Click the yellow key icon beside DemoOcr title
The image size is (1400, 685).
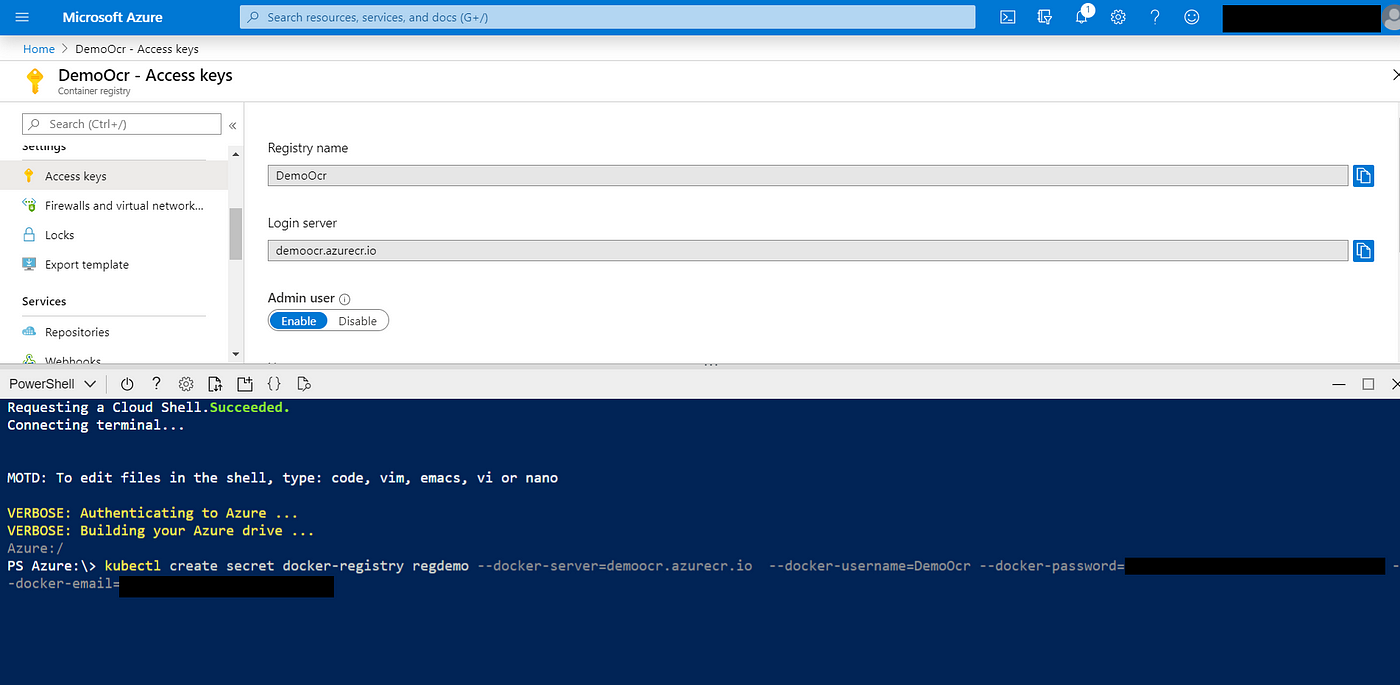tap(35, 81)
